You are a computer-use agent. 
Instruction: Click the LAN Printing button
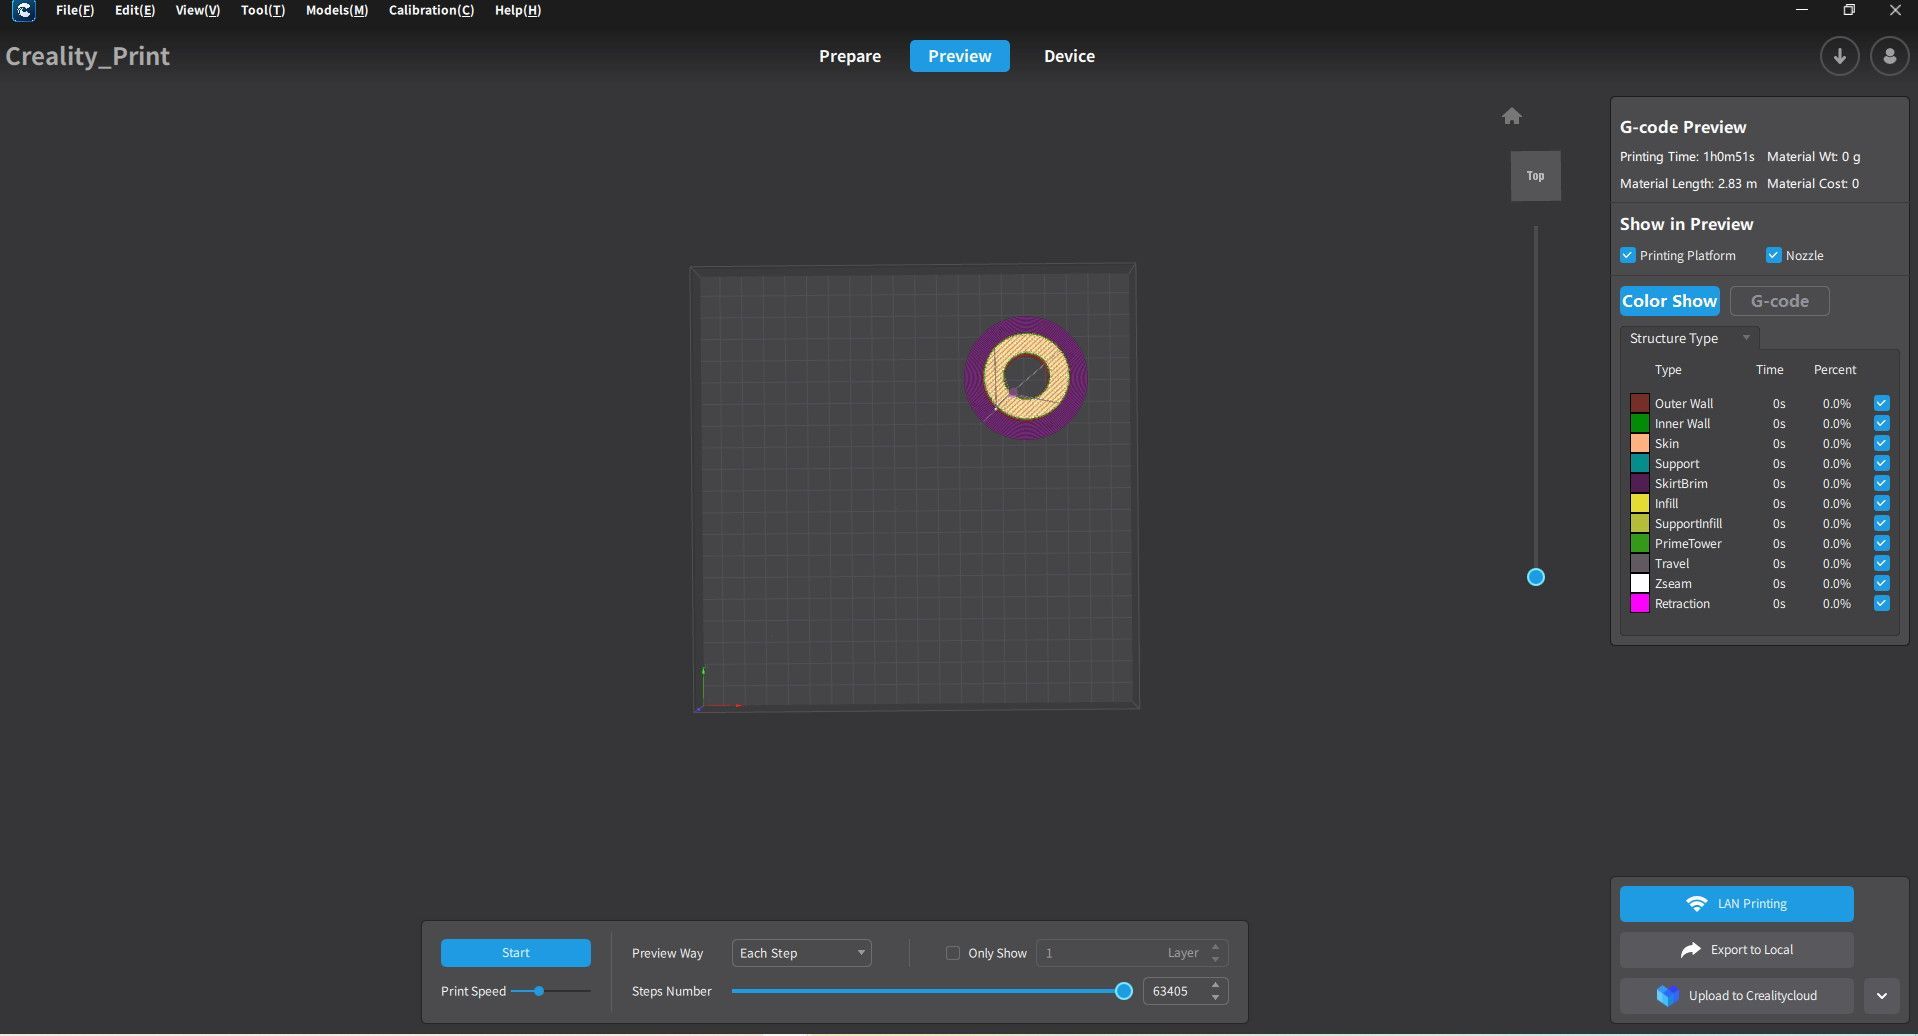1737,904
